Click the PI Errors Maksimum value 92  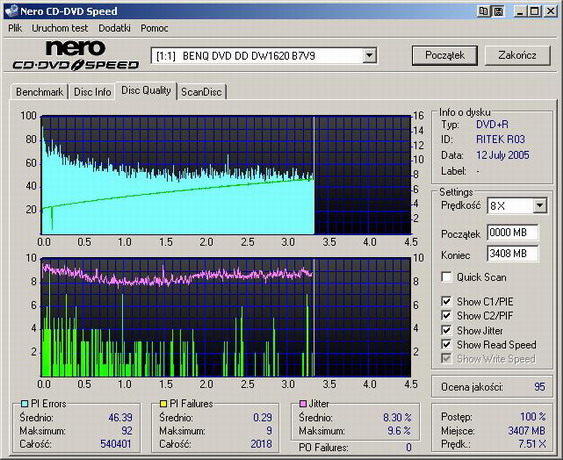pyautogui.click(x=127, y=431)
